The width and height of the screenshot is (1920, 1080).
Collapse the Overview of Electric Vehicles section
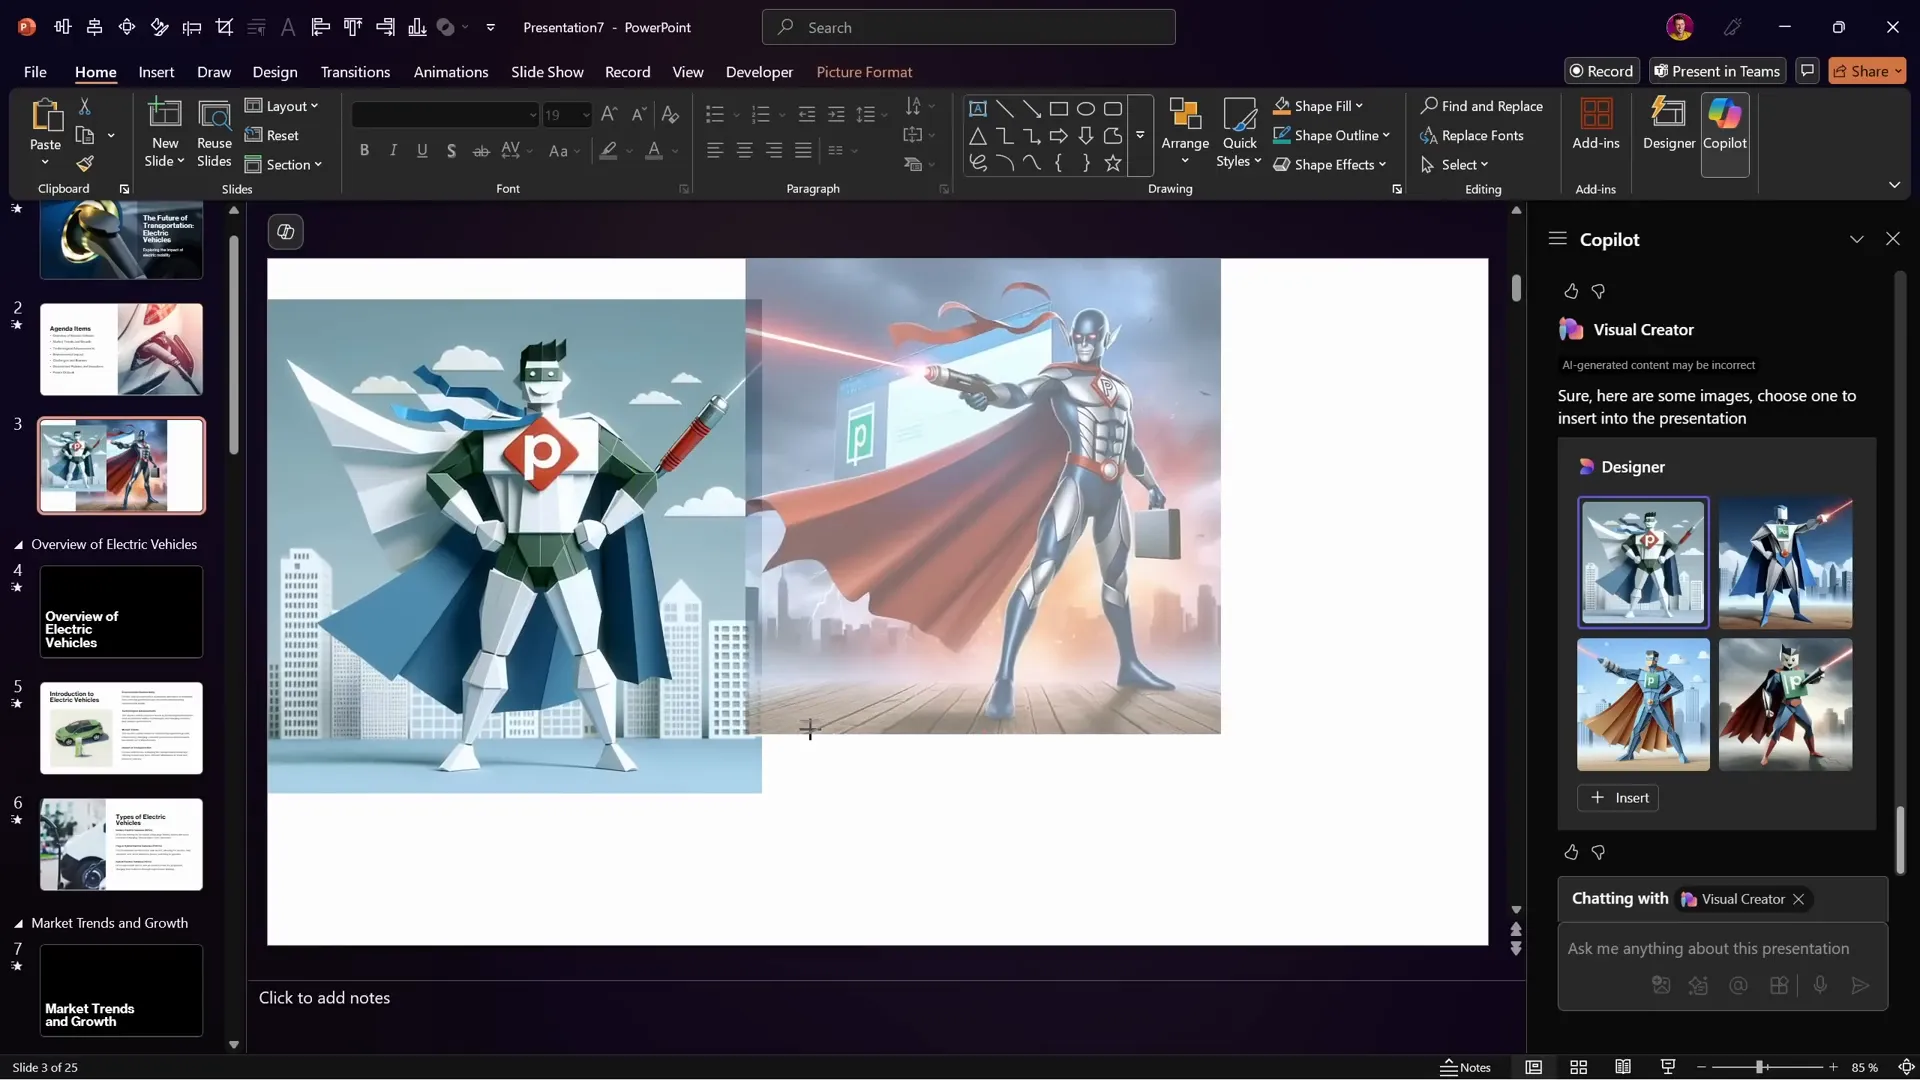click(x=18, y=545)
